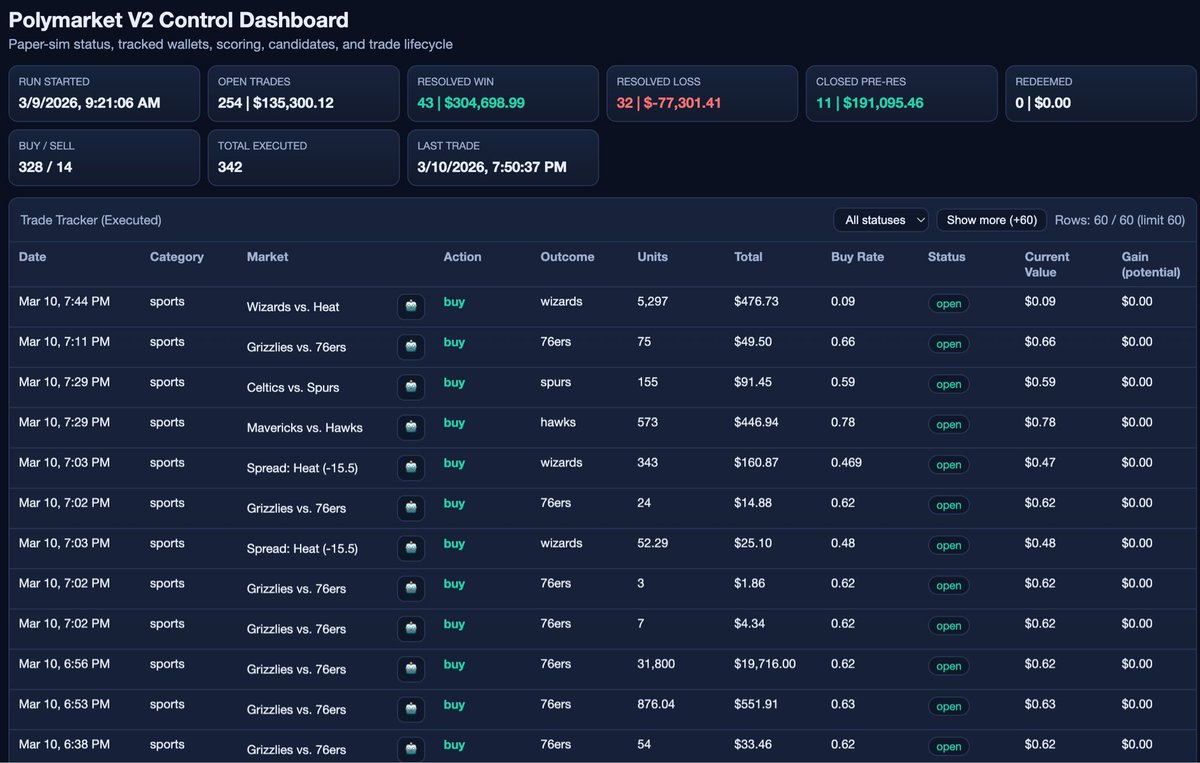
Task: Click the open badge in the 876.04-unit row
Action: (x=949, y=706)
